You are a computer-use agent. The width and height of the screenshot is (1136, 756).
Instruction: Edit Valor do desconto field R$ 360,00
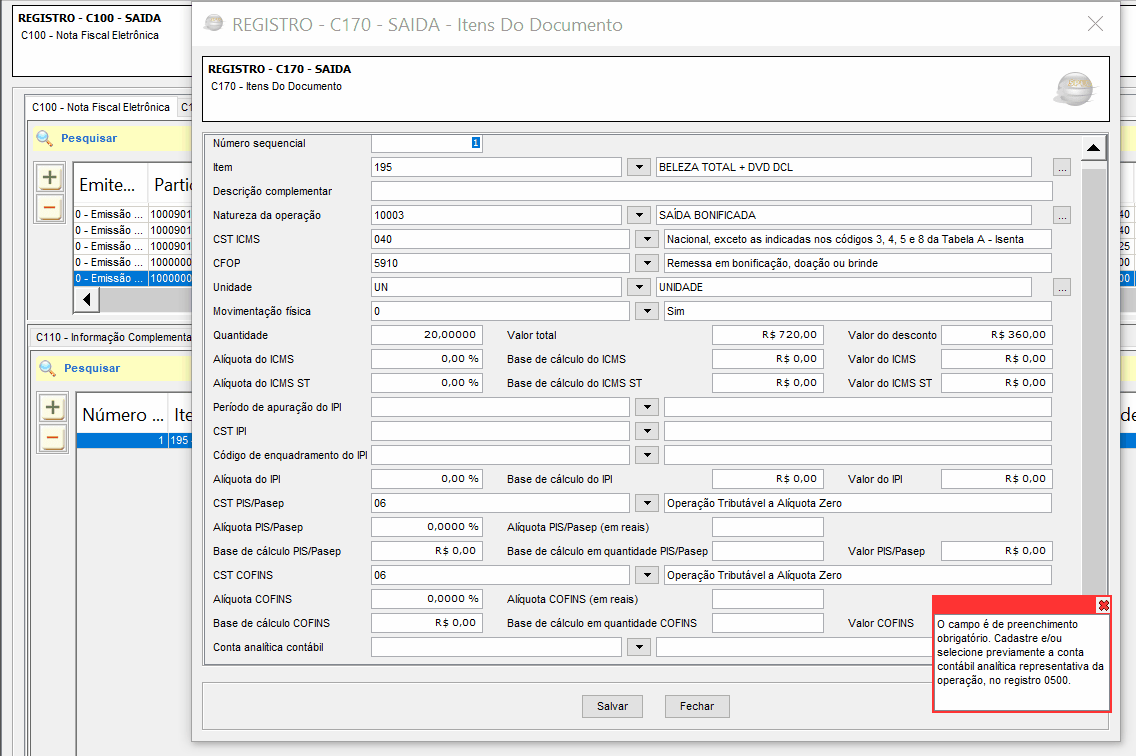pos(997,335)
